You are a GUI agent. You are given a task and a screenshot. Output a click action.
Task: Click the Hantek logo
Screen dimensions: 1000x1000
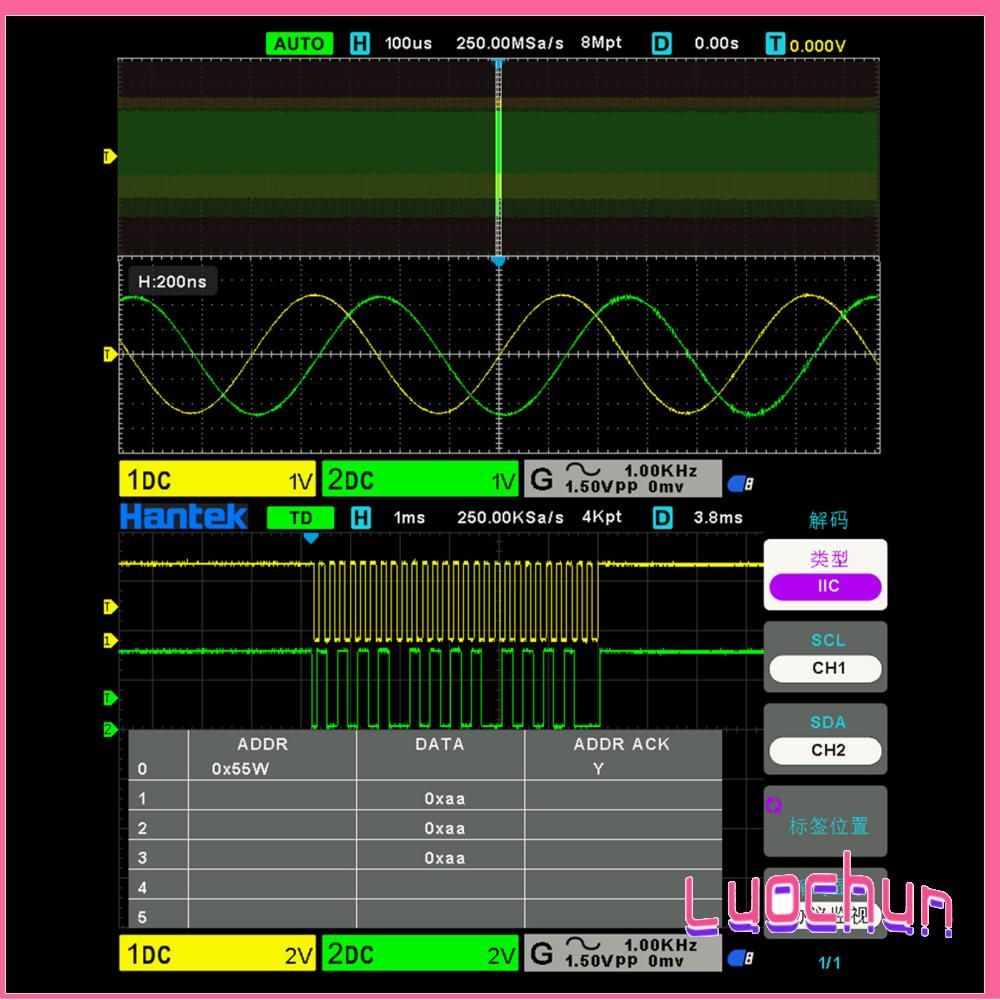(184, 517)
